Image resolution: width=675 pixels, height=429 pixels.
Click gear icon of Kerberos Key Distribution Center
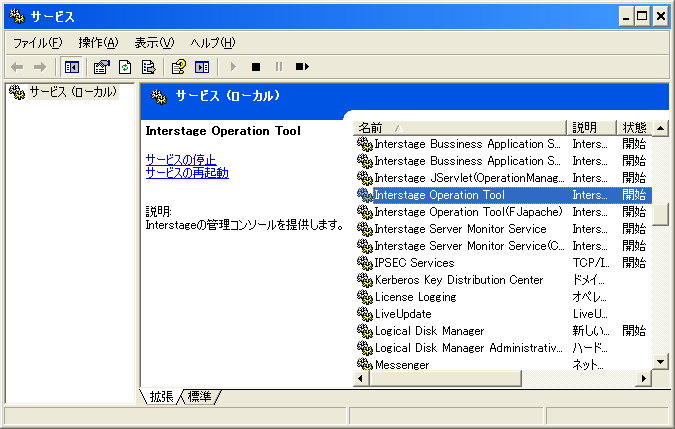pos(365,280)
